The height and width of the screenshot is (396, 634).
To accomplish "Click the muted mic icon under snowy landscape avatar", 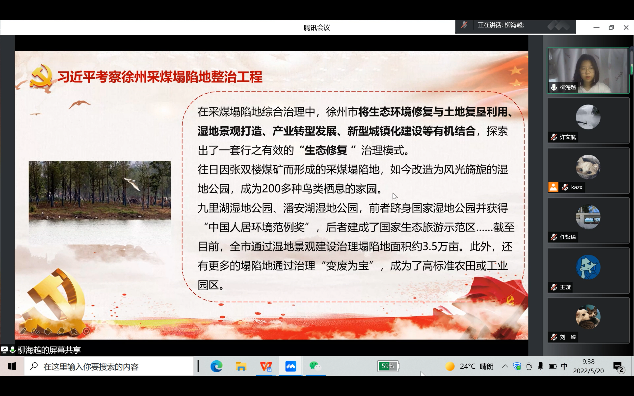I will point(554,137).
